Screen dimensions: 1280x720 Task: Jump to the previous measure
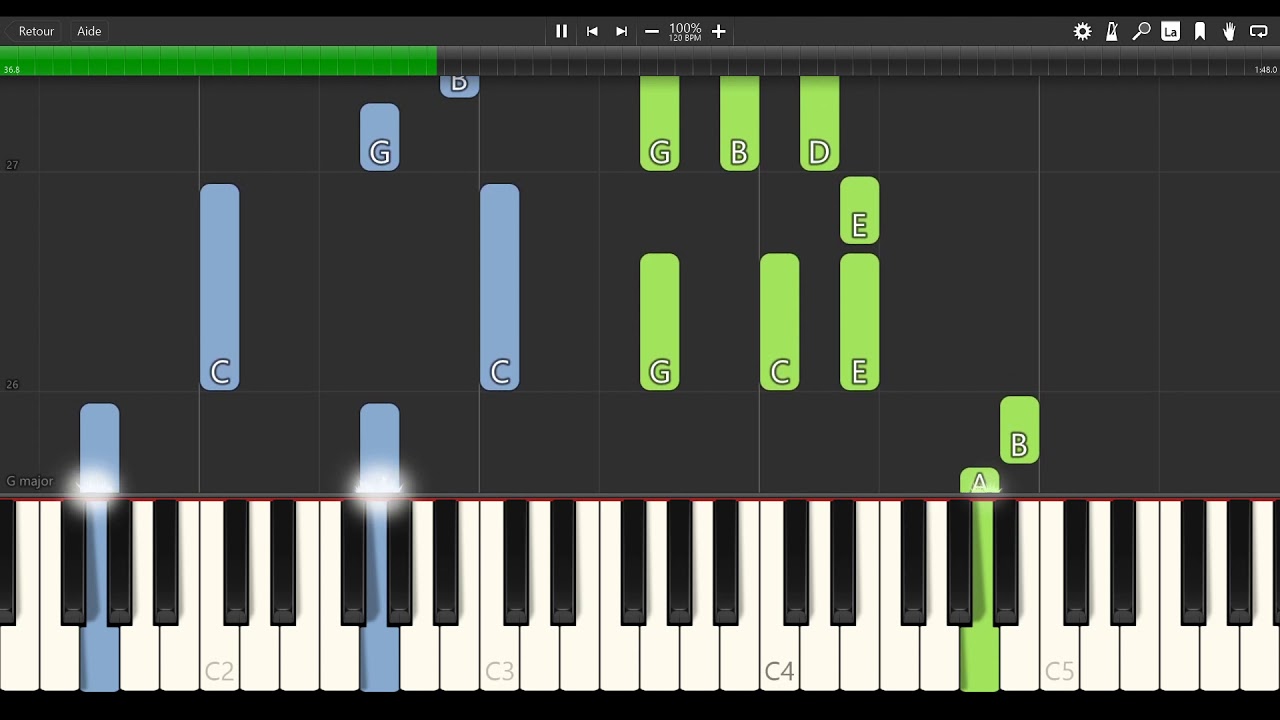592,31
